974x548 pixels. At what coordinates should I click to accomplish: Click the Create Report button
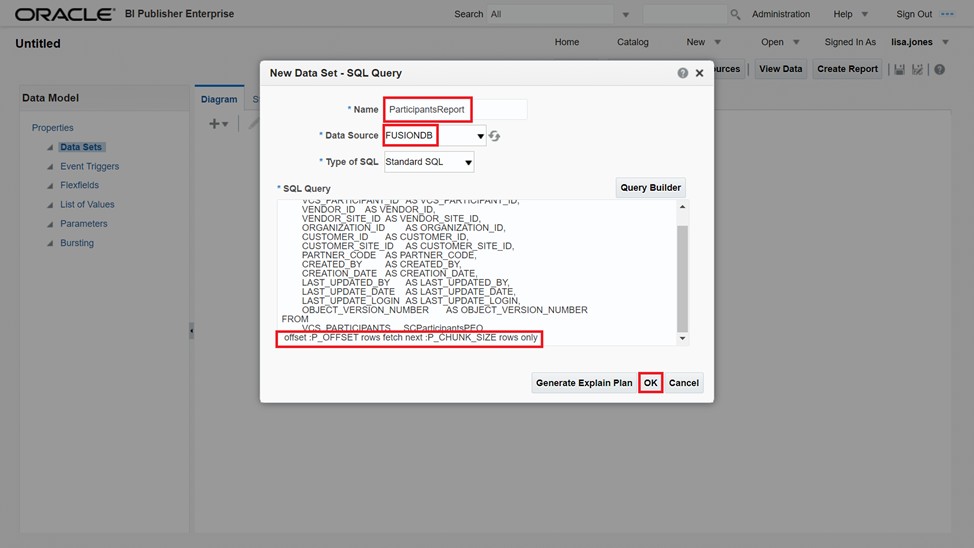pyautogui.click(x=847, y=69)
